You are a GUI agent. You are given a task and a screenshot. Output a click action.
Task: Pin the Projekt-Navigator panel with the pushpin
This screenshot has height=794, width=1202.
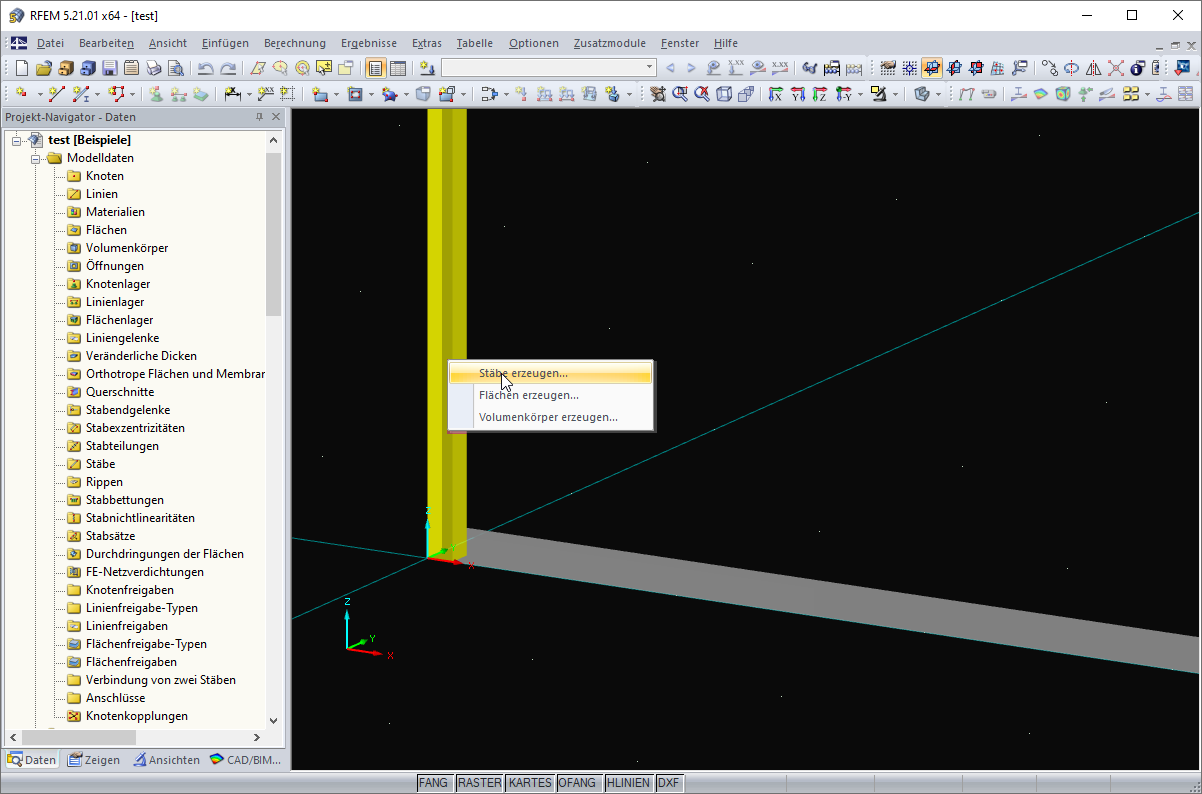click(259, 117)
